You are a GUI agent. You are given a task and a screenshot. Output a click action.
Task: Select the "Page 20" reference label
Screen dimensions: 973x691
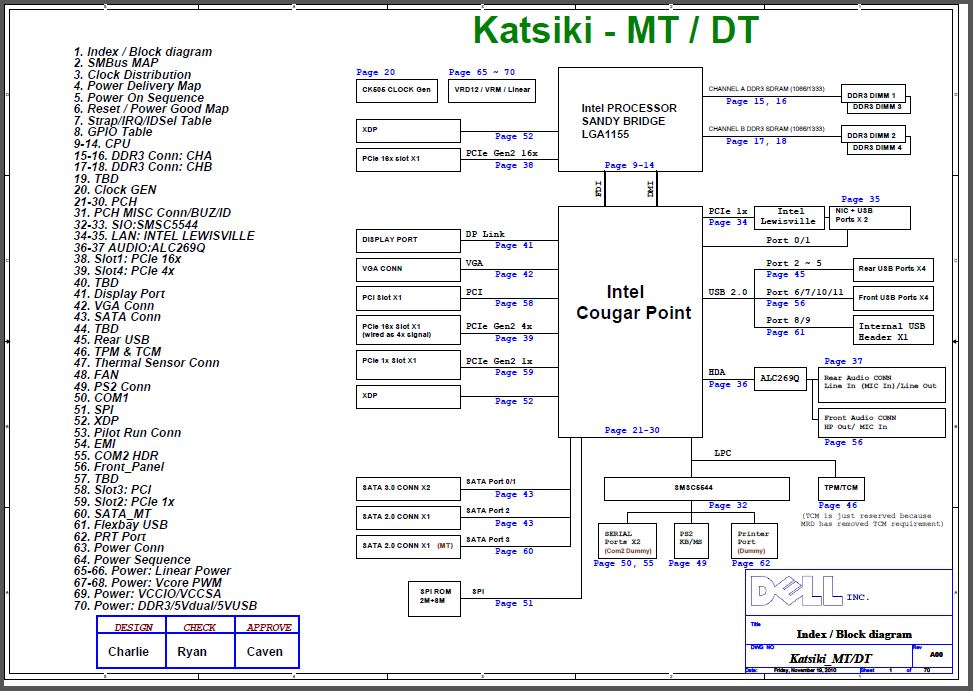[375, 72]
